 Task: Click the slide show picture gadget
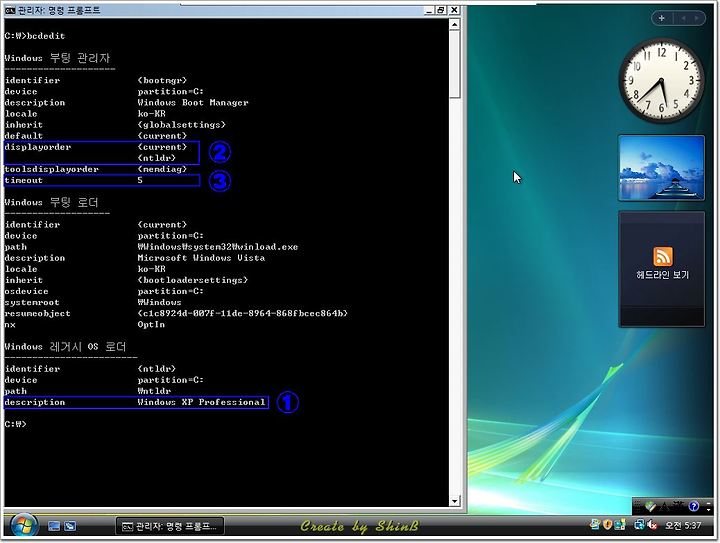[661, 168]
